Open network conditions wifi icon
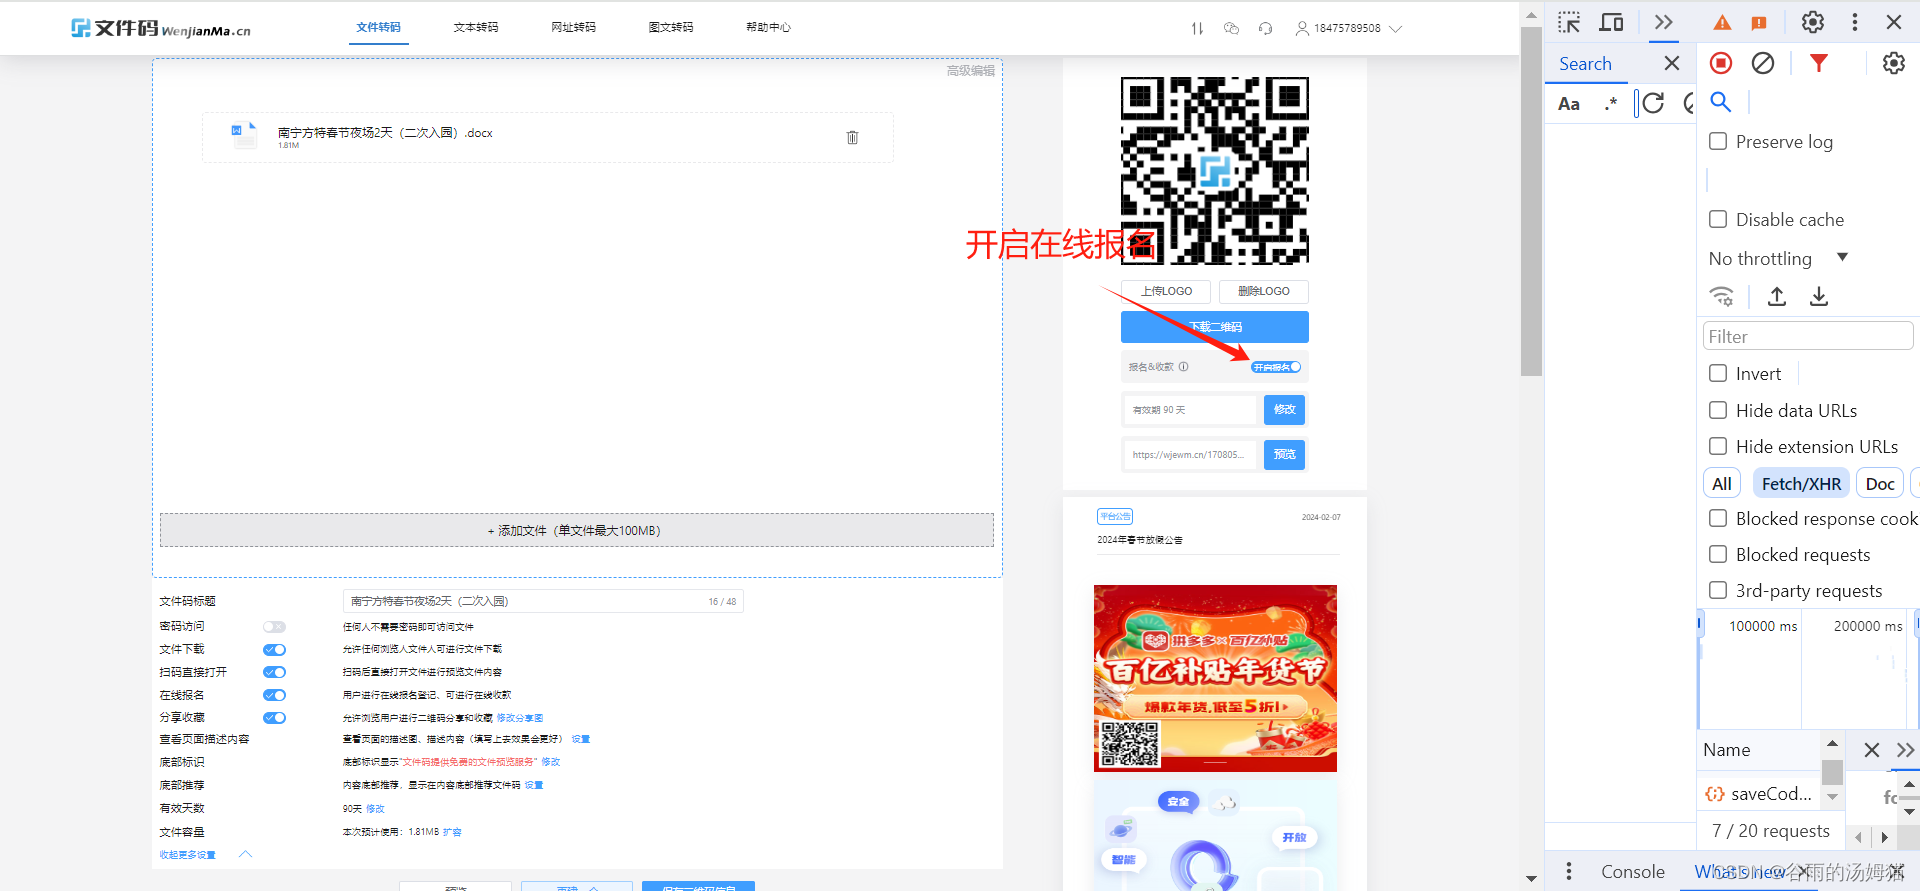The height and width of the screenshot is (891, 1920). (x=1722, y=296)
